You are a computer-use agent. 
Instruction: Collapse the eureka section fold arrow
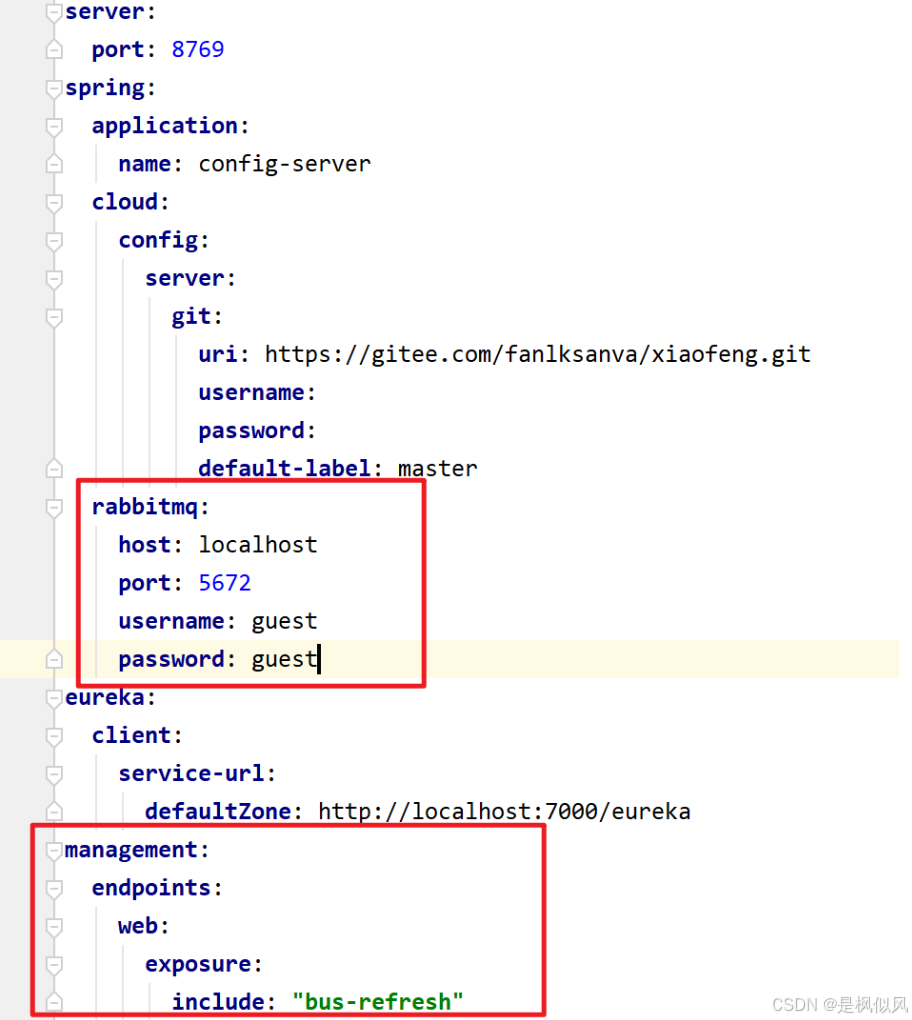54,698
